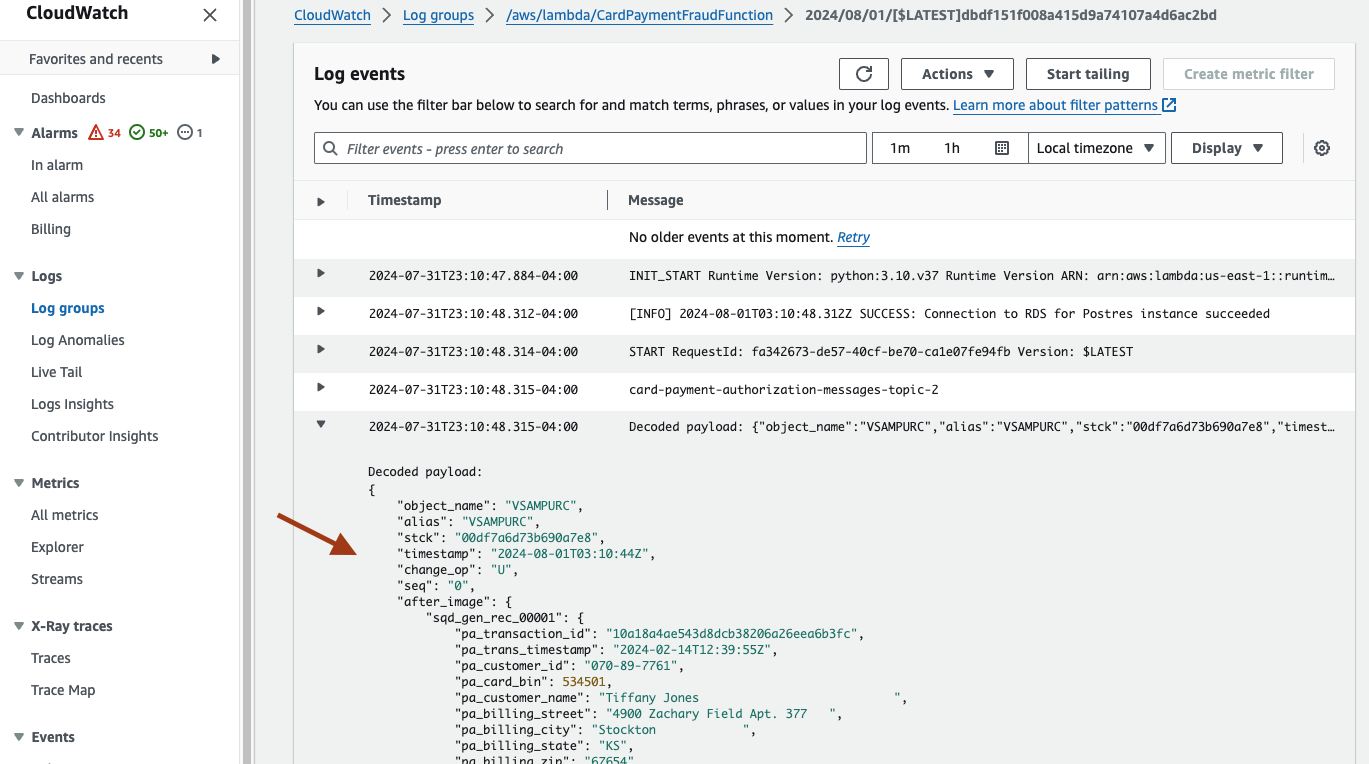
Task: Open Log Anomalies in sidebar
Action: tap(78, 340)
